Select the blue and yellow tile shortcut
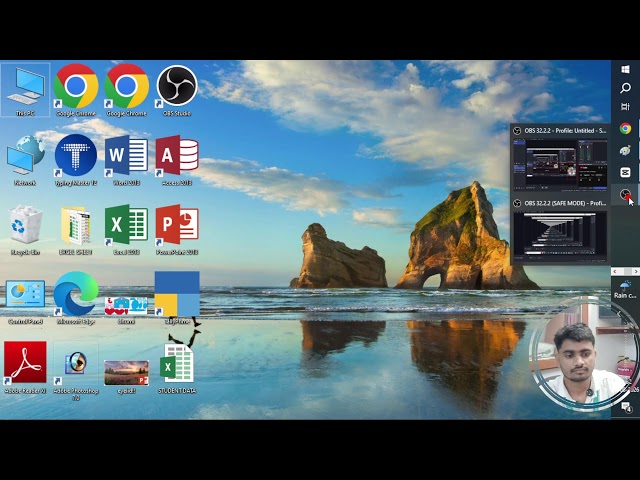Image resolution: width=640 pixels, height=480 pixels. click(x=177, y=298)
